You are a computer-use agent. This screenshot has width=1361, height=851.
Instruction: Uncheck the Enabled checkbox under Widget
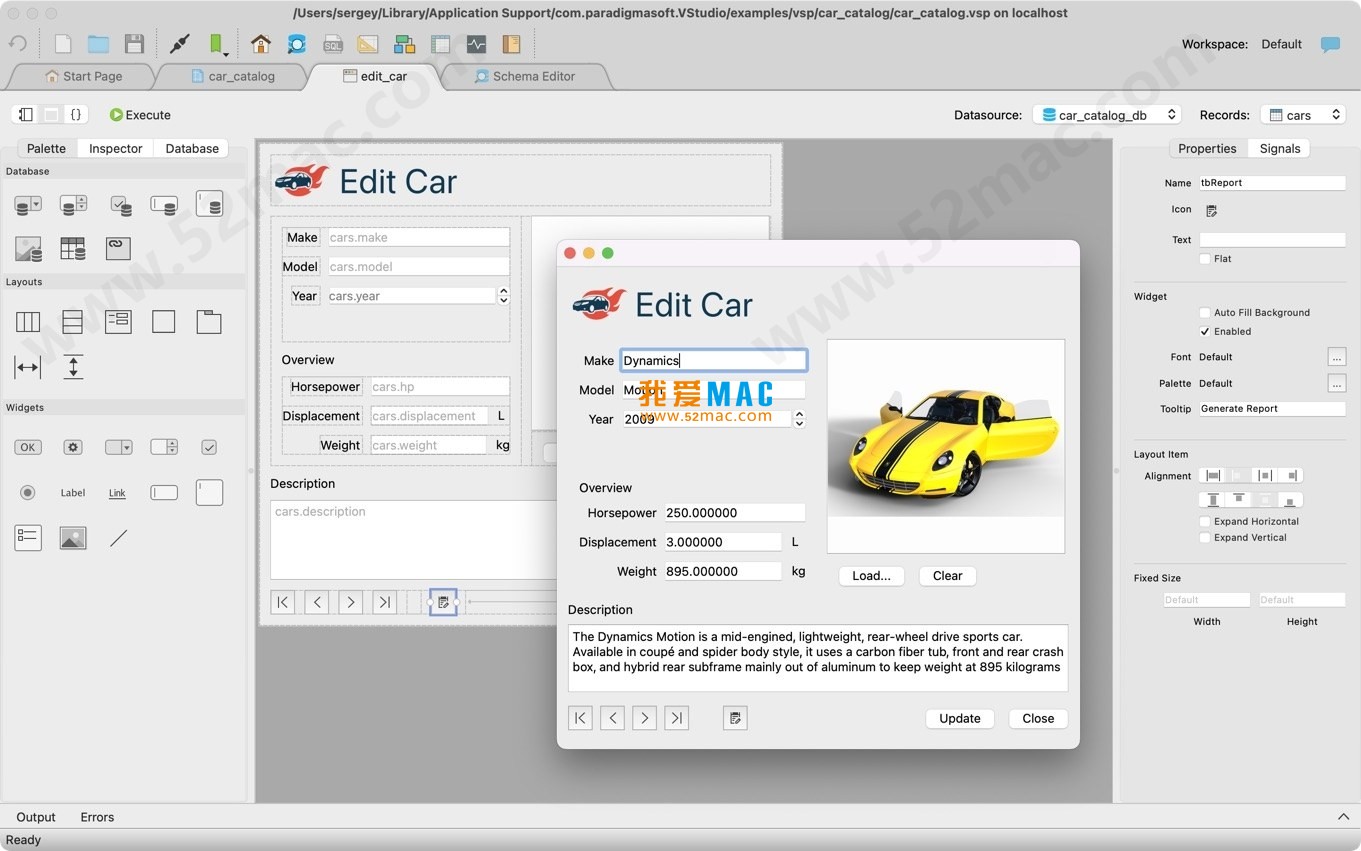(x=1205, y=331)
